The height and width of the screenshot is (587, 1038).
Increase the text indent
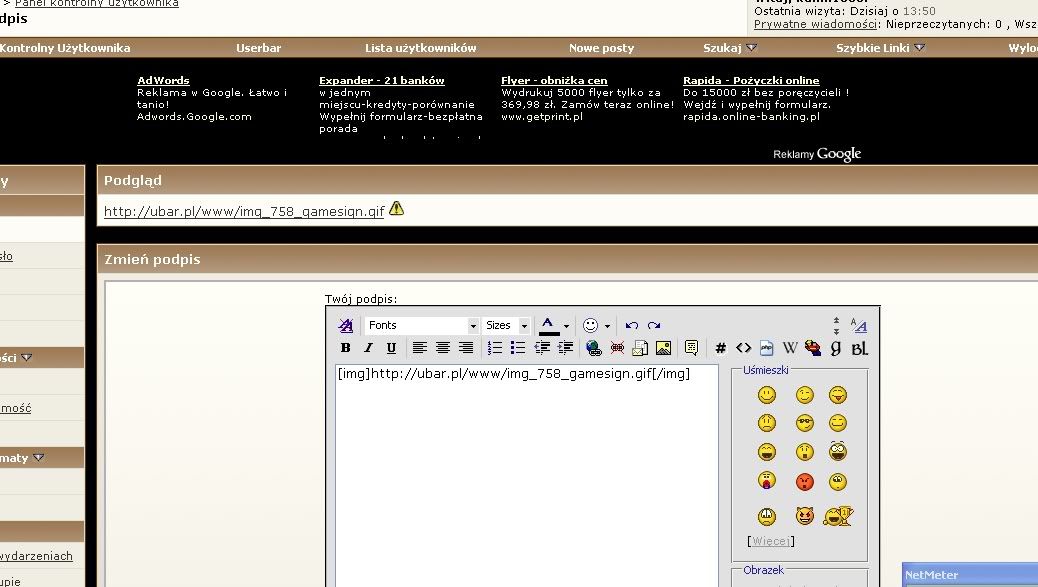565,347
